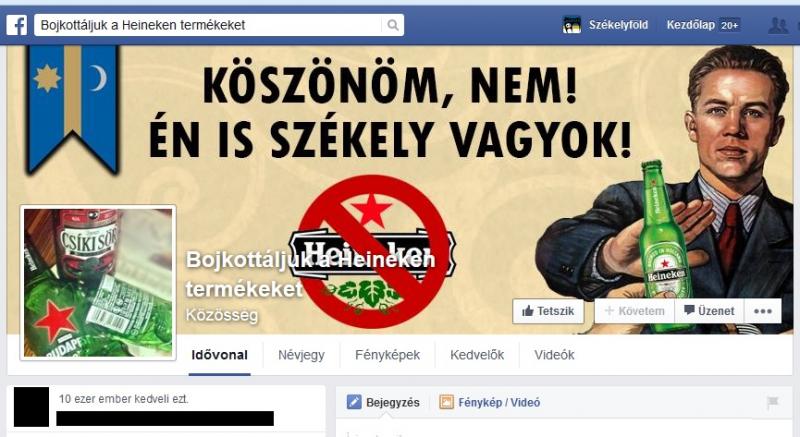This screenshot has width=800, height=437.
Task: Go to Kezdőlap home link
Action: click(690, 25)
